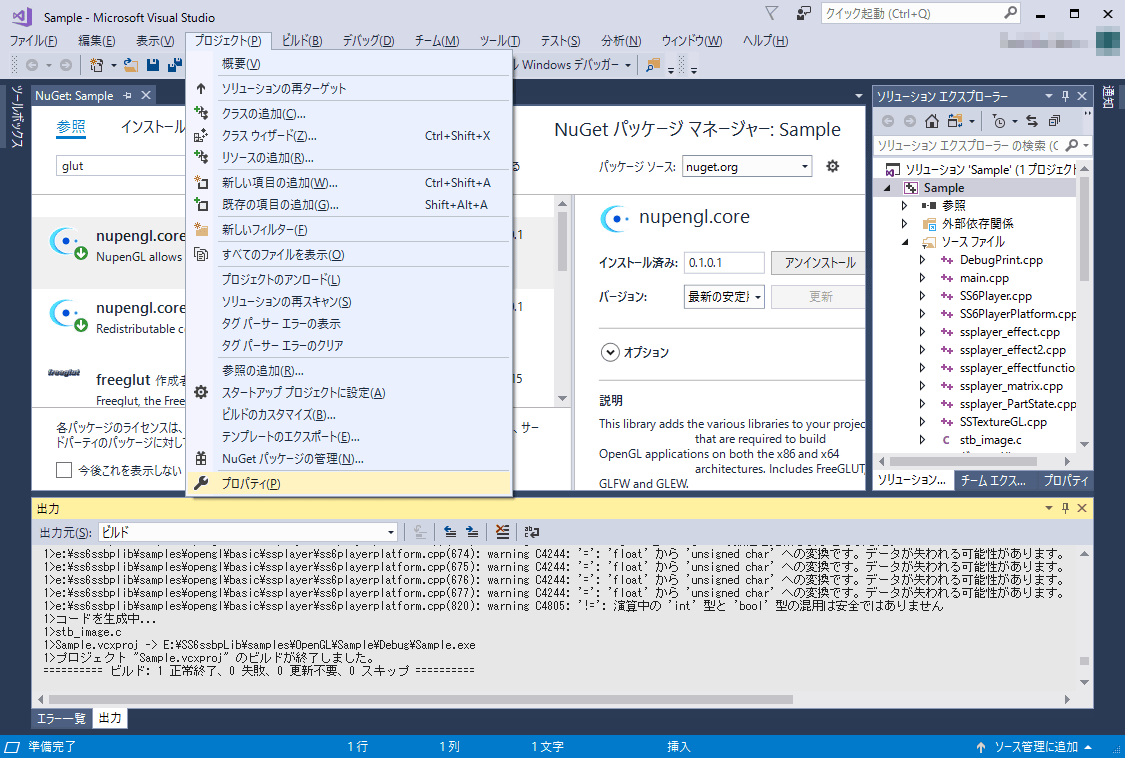Expand the 参照 node in Solution Explorer
Viewport: 1125px width, 758px height.
(905, 205)
